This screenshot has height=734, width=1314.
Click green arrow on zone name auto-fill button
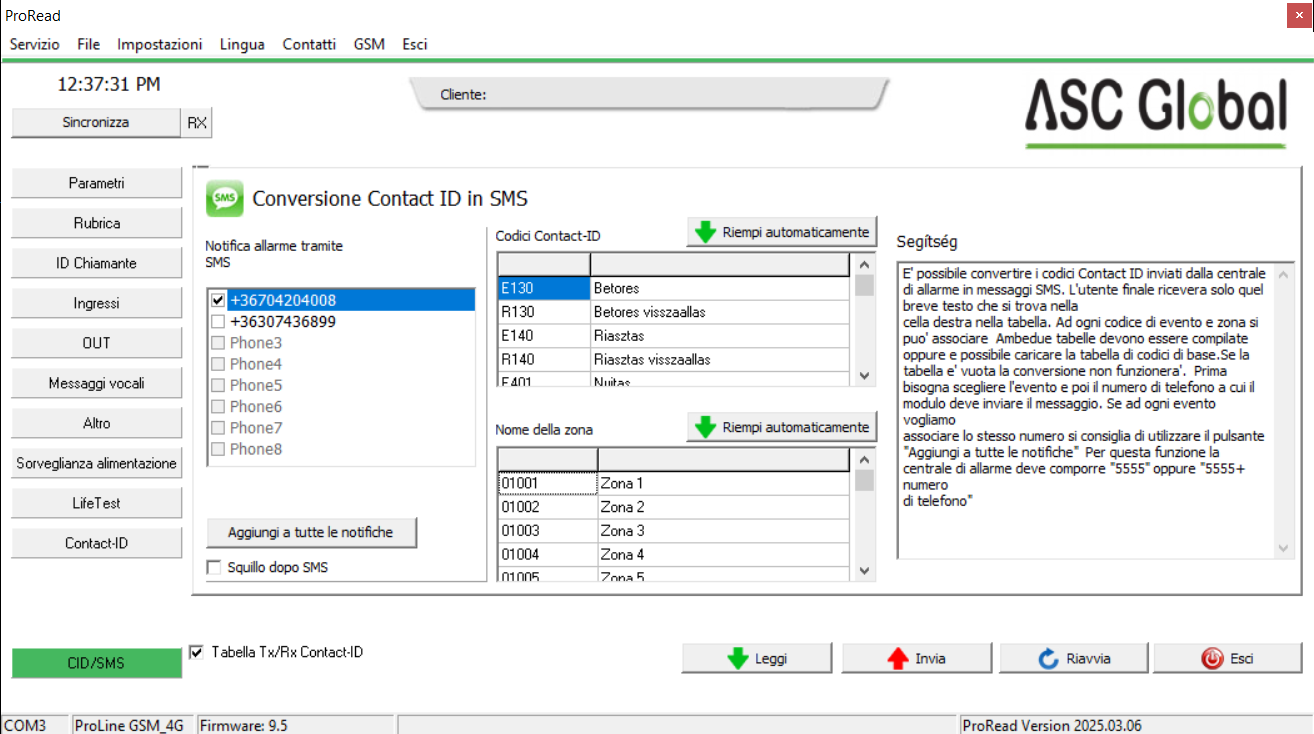click(707, 427)
